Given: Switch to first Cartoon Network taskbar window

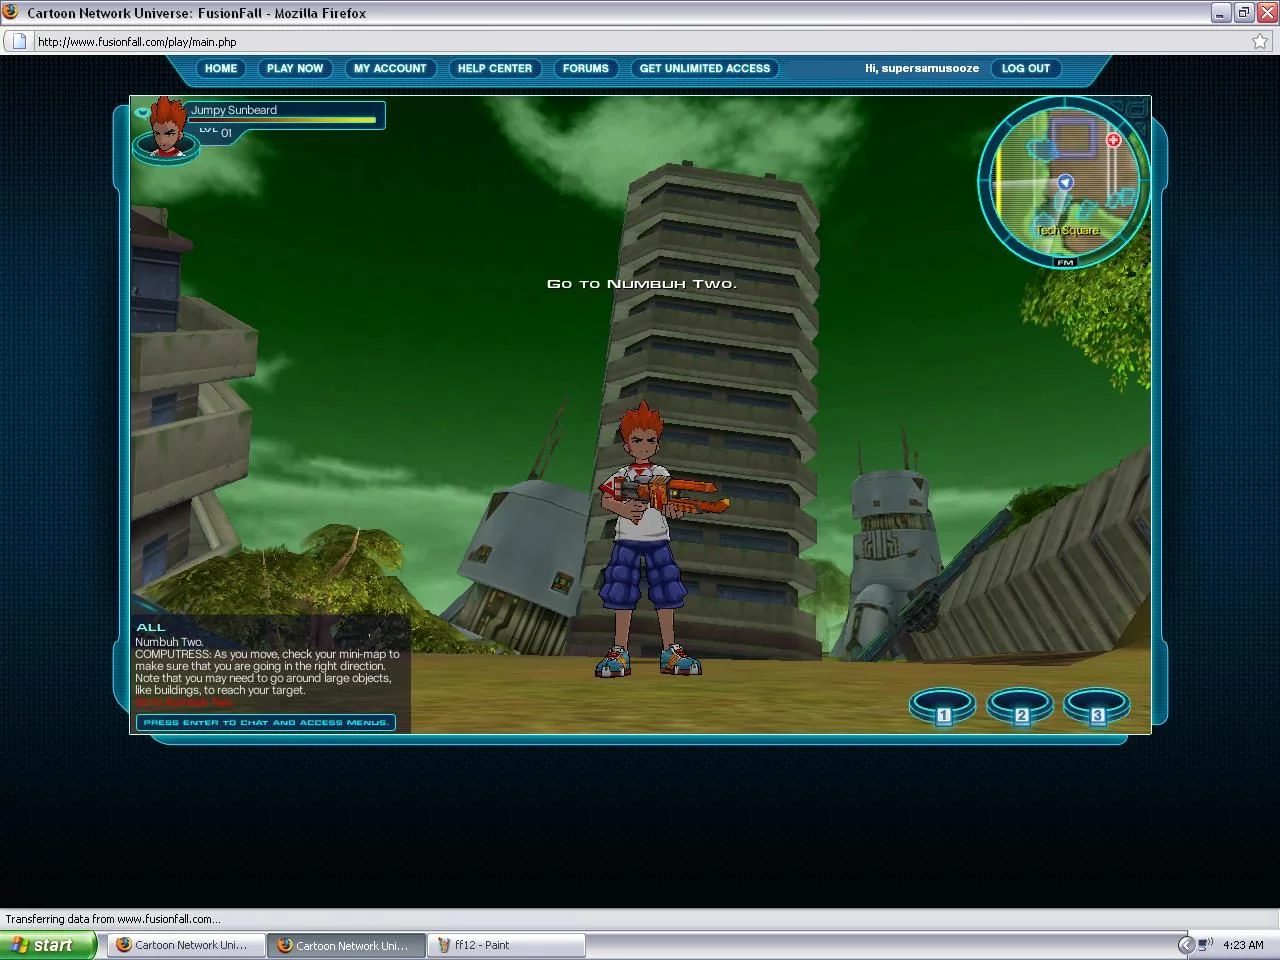Looking at the screenshot, I should pos(186,945).
